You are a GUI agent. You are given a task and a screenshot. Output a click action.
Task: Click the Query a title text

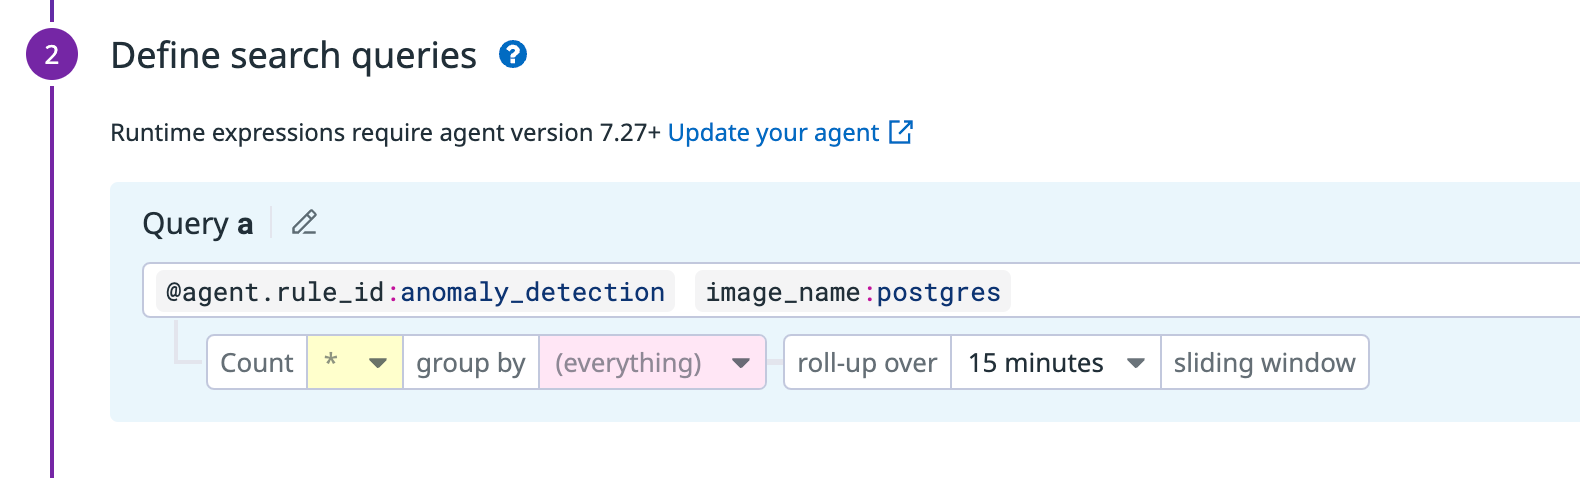point(198,223)
